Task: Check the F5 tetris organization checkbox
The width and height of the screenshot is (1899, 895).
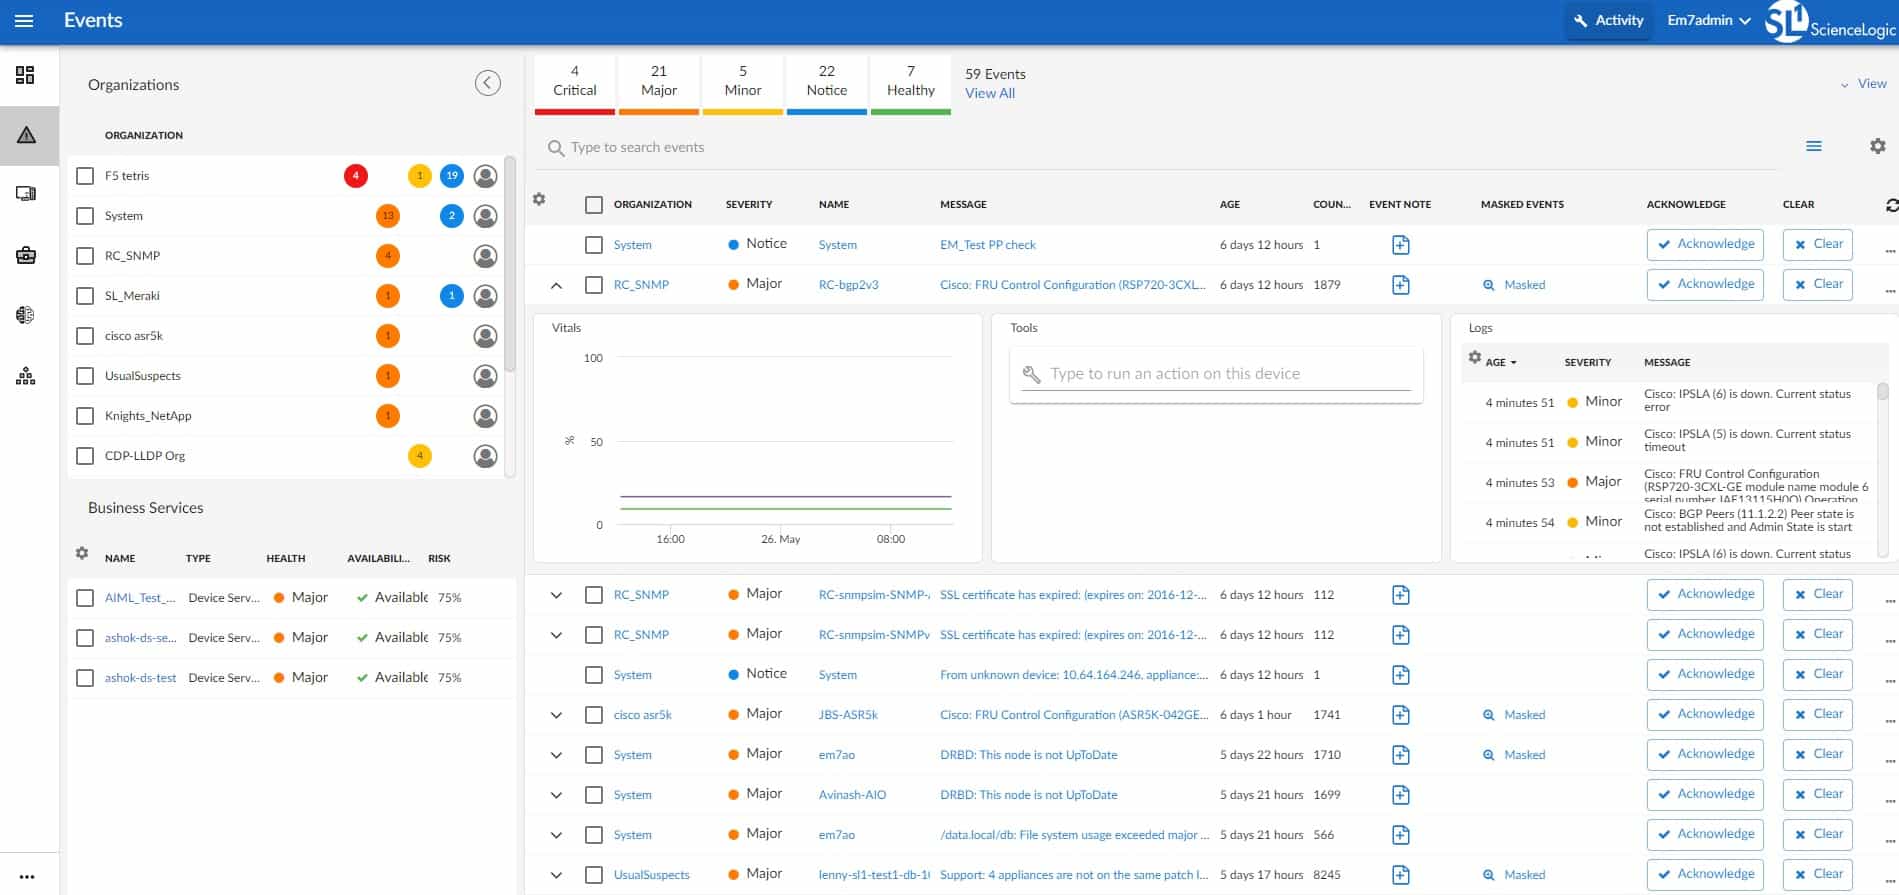Action: [85, 176]
